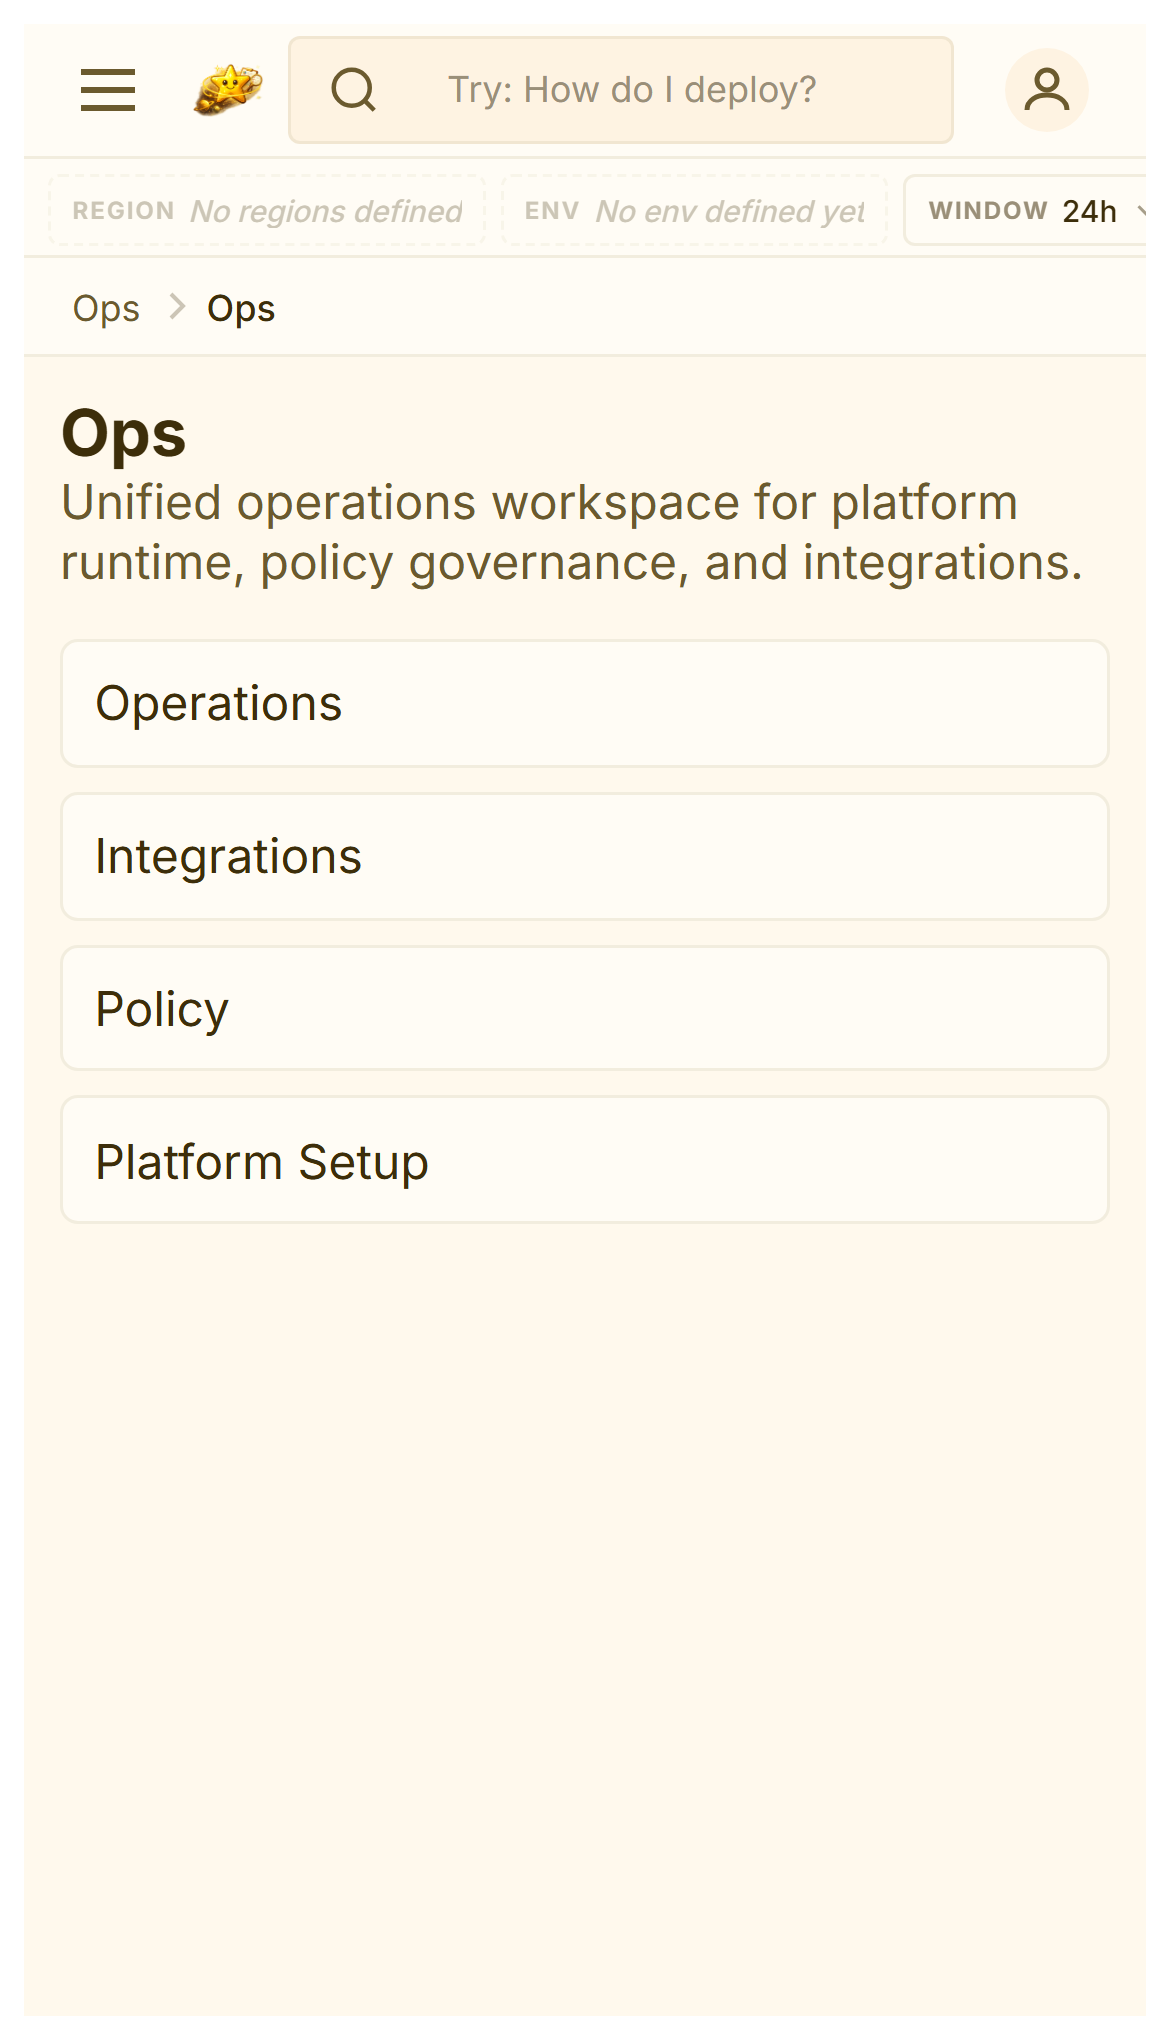
Task: Focus the 'How do I deploy?' search field
Action: click(632, 90)
